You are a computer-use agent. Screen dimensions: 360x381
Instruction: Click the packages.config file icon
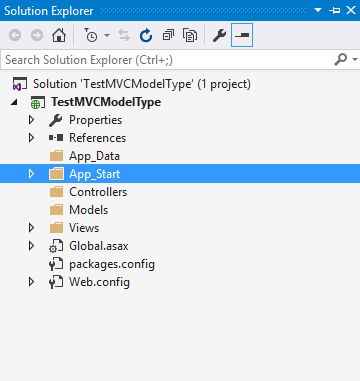point(56,265)
